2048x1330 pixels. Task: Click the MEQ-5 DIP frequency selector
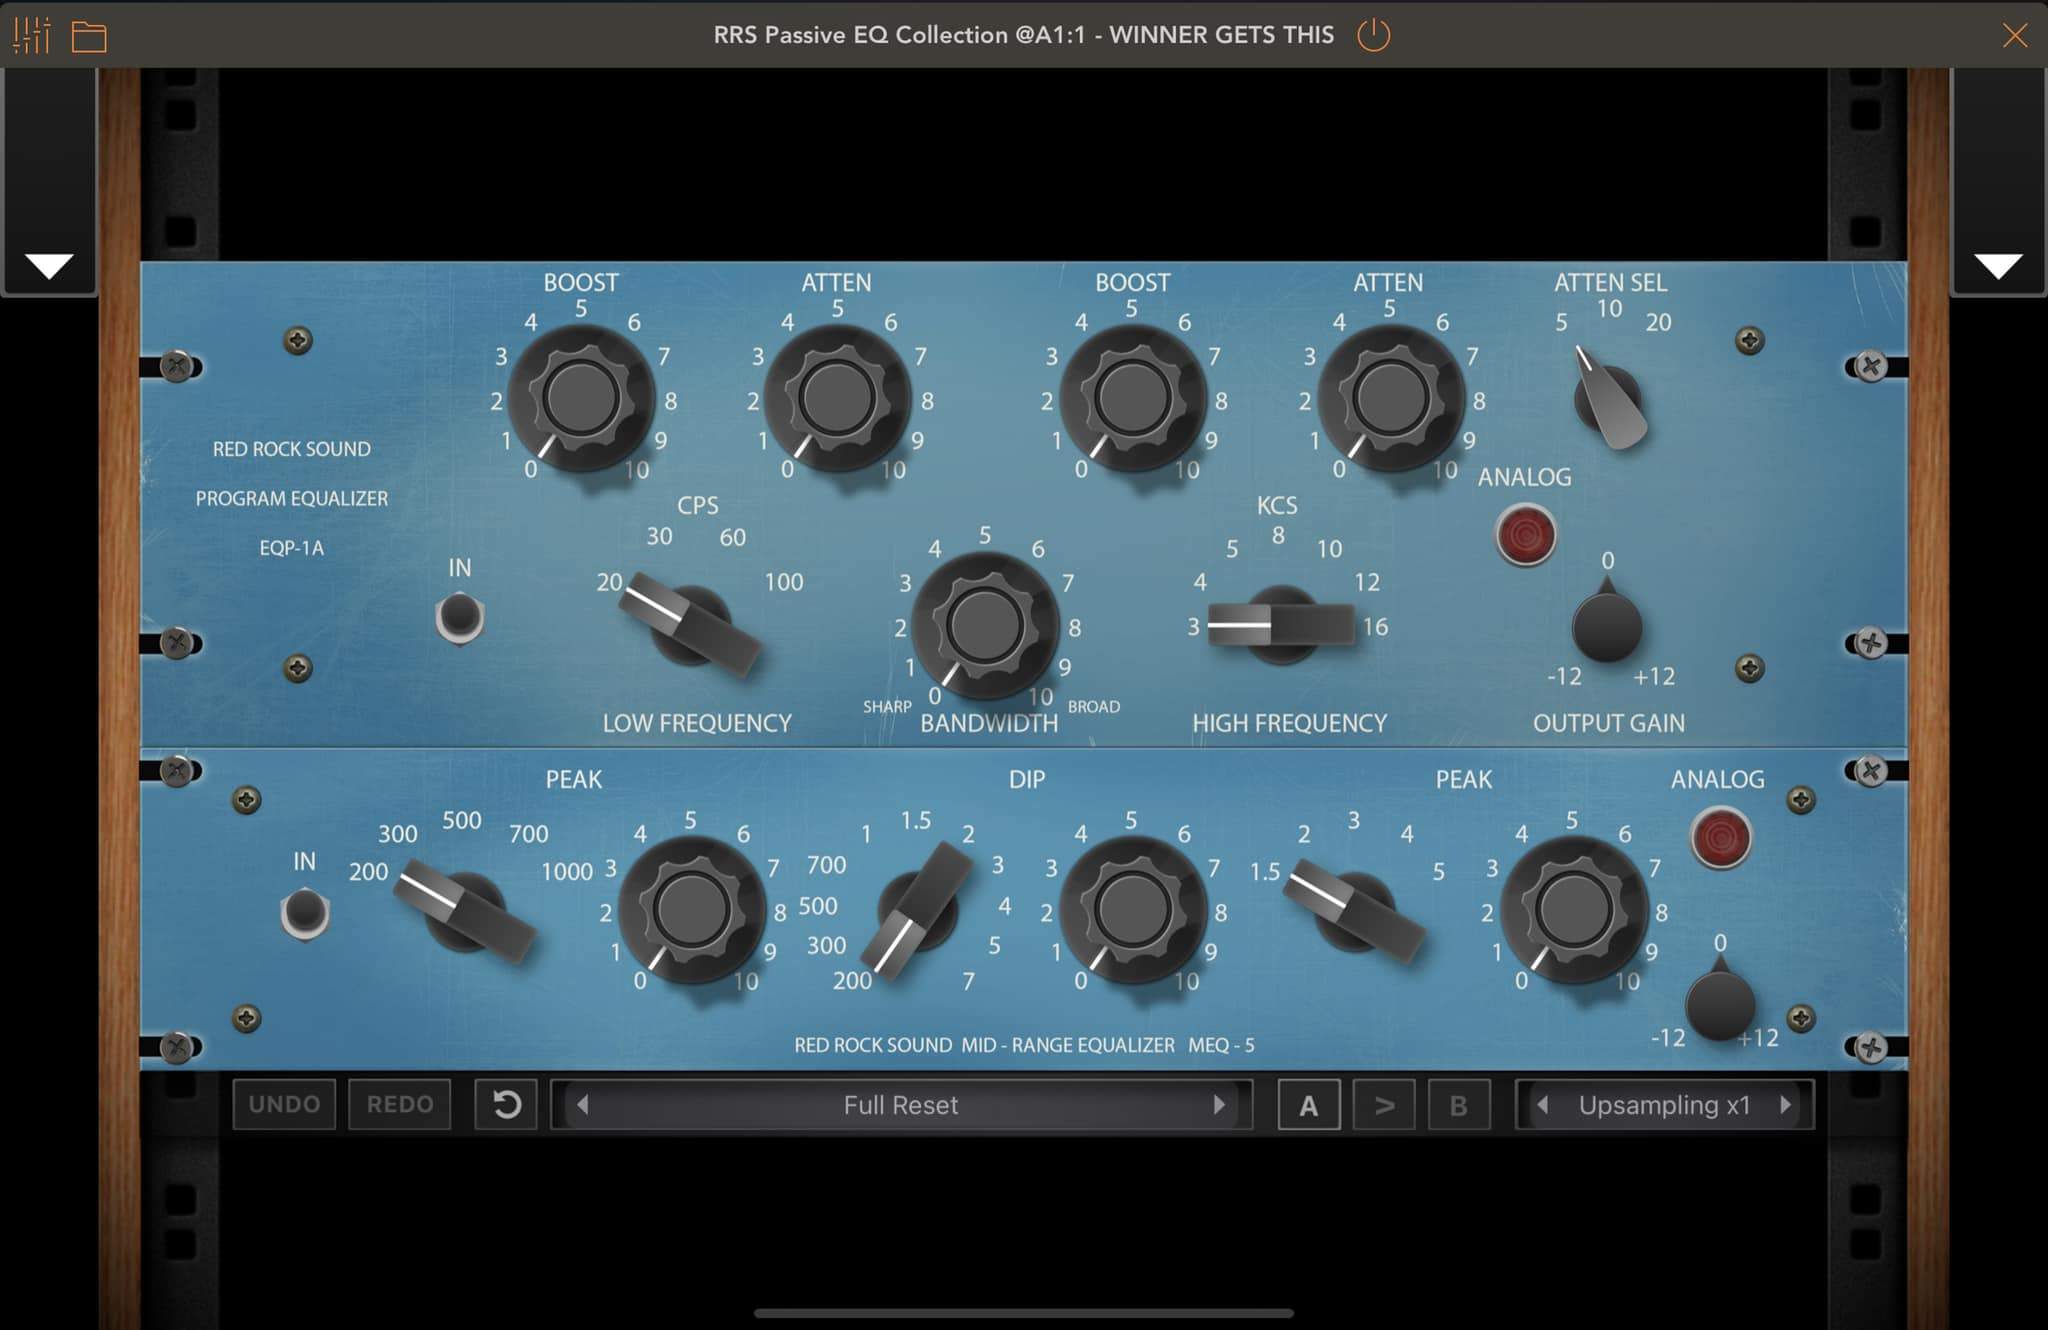tap(917, 909)
